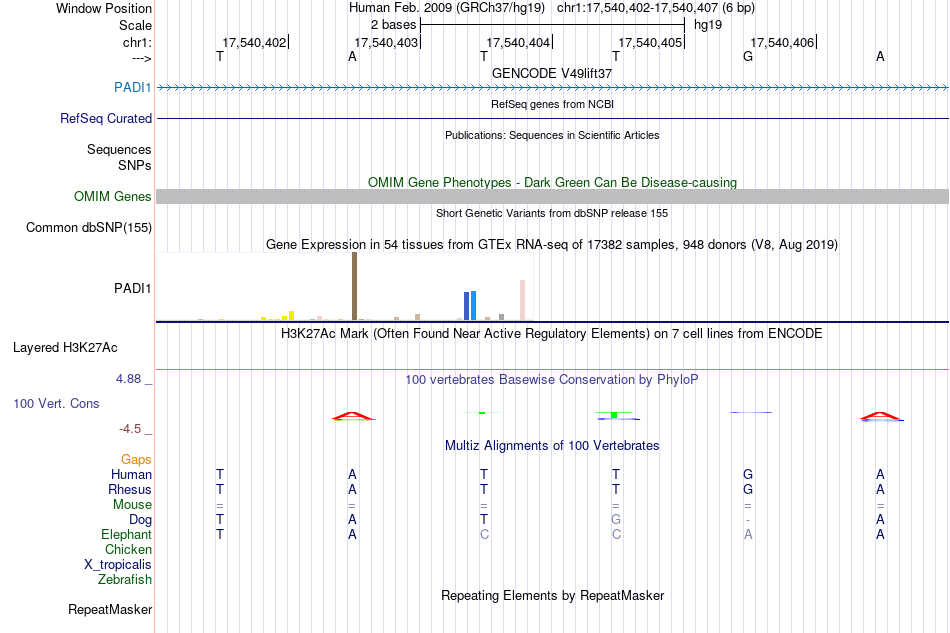This screenshot has height=633, width=950.
Task: Click the gray OMIM Genes bar
Action: click(552, 196)
